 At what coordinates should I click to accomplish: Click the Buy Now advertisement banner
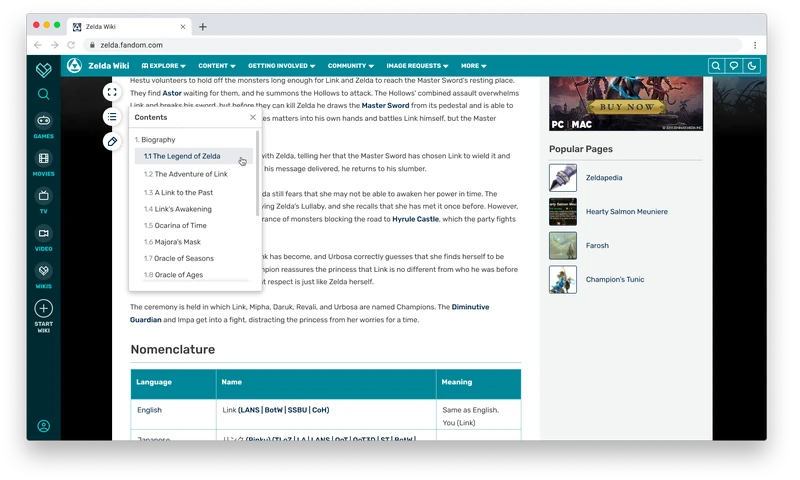[626, 104]
